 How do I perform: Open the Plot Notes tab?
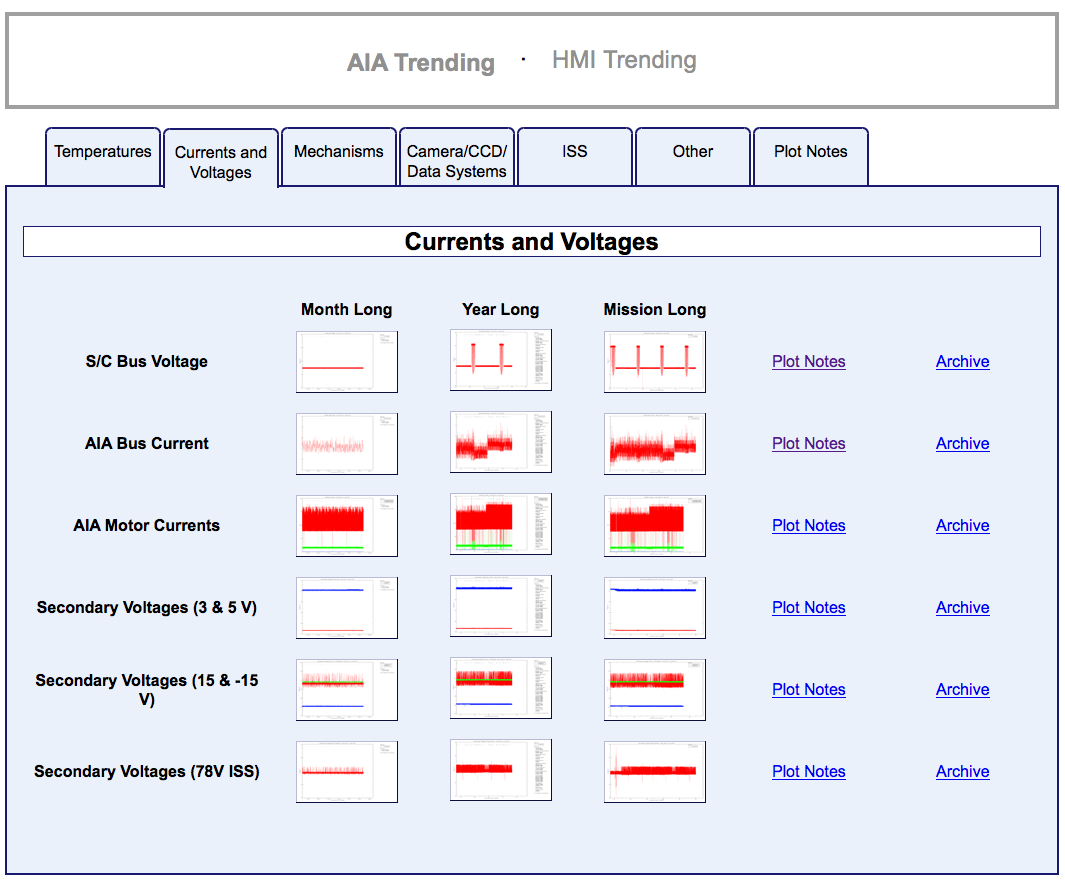point(810,152)
